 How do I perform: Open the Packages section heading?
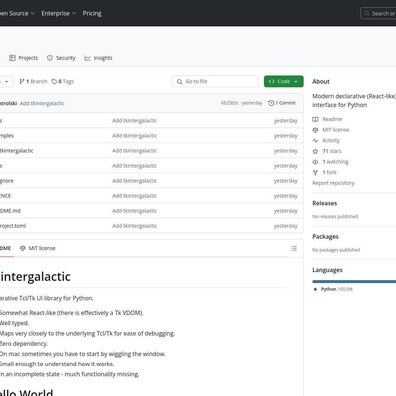(325, 237)
